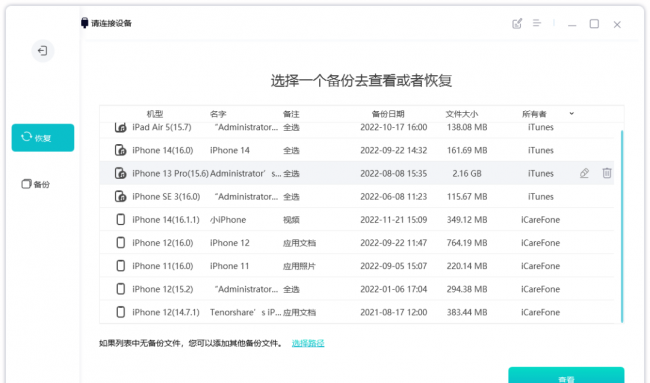Click the phone icon for iPhone 14(16.1.1)
The width and height of the screenshot is (650, 383).
121,220
